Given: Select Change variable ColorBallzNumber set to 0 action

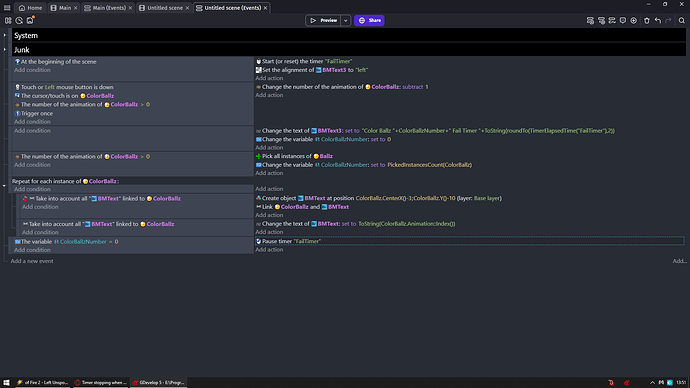Looking at the screenshot, I should [323, 139].
